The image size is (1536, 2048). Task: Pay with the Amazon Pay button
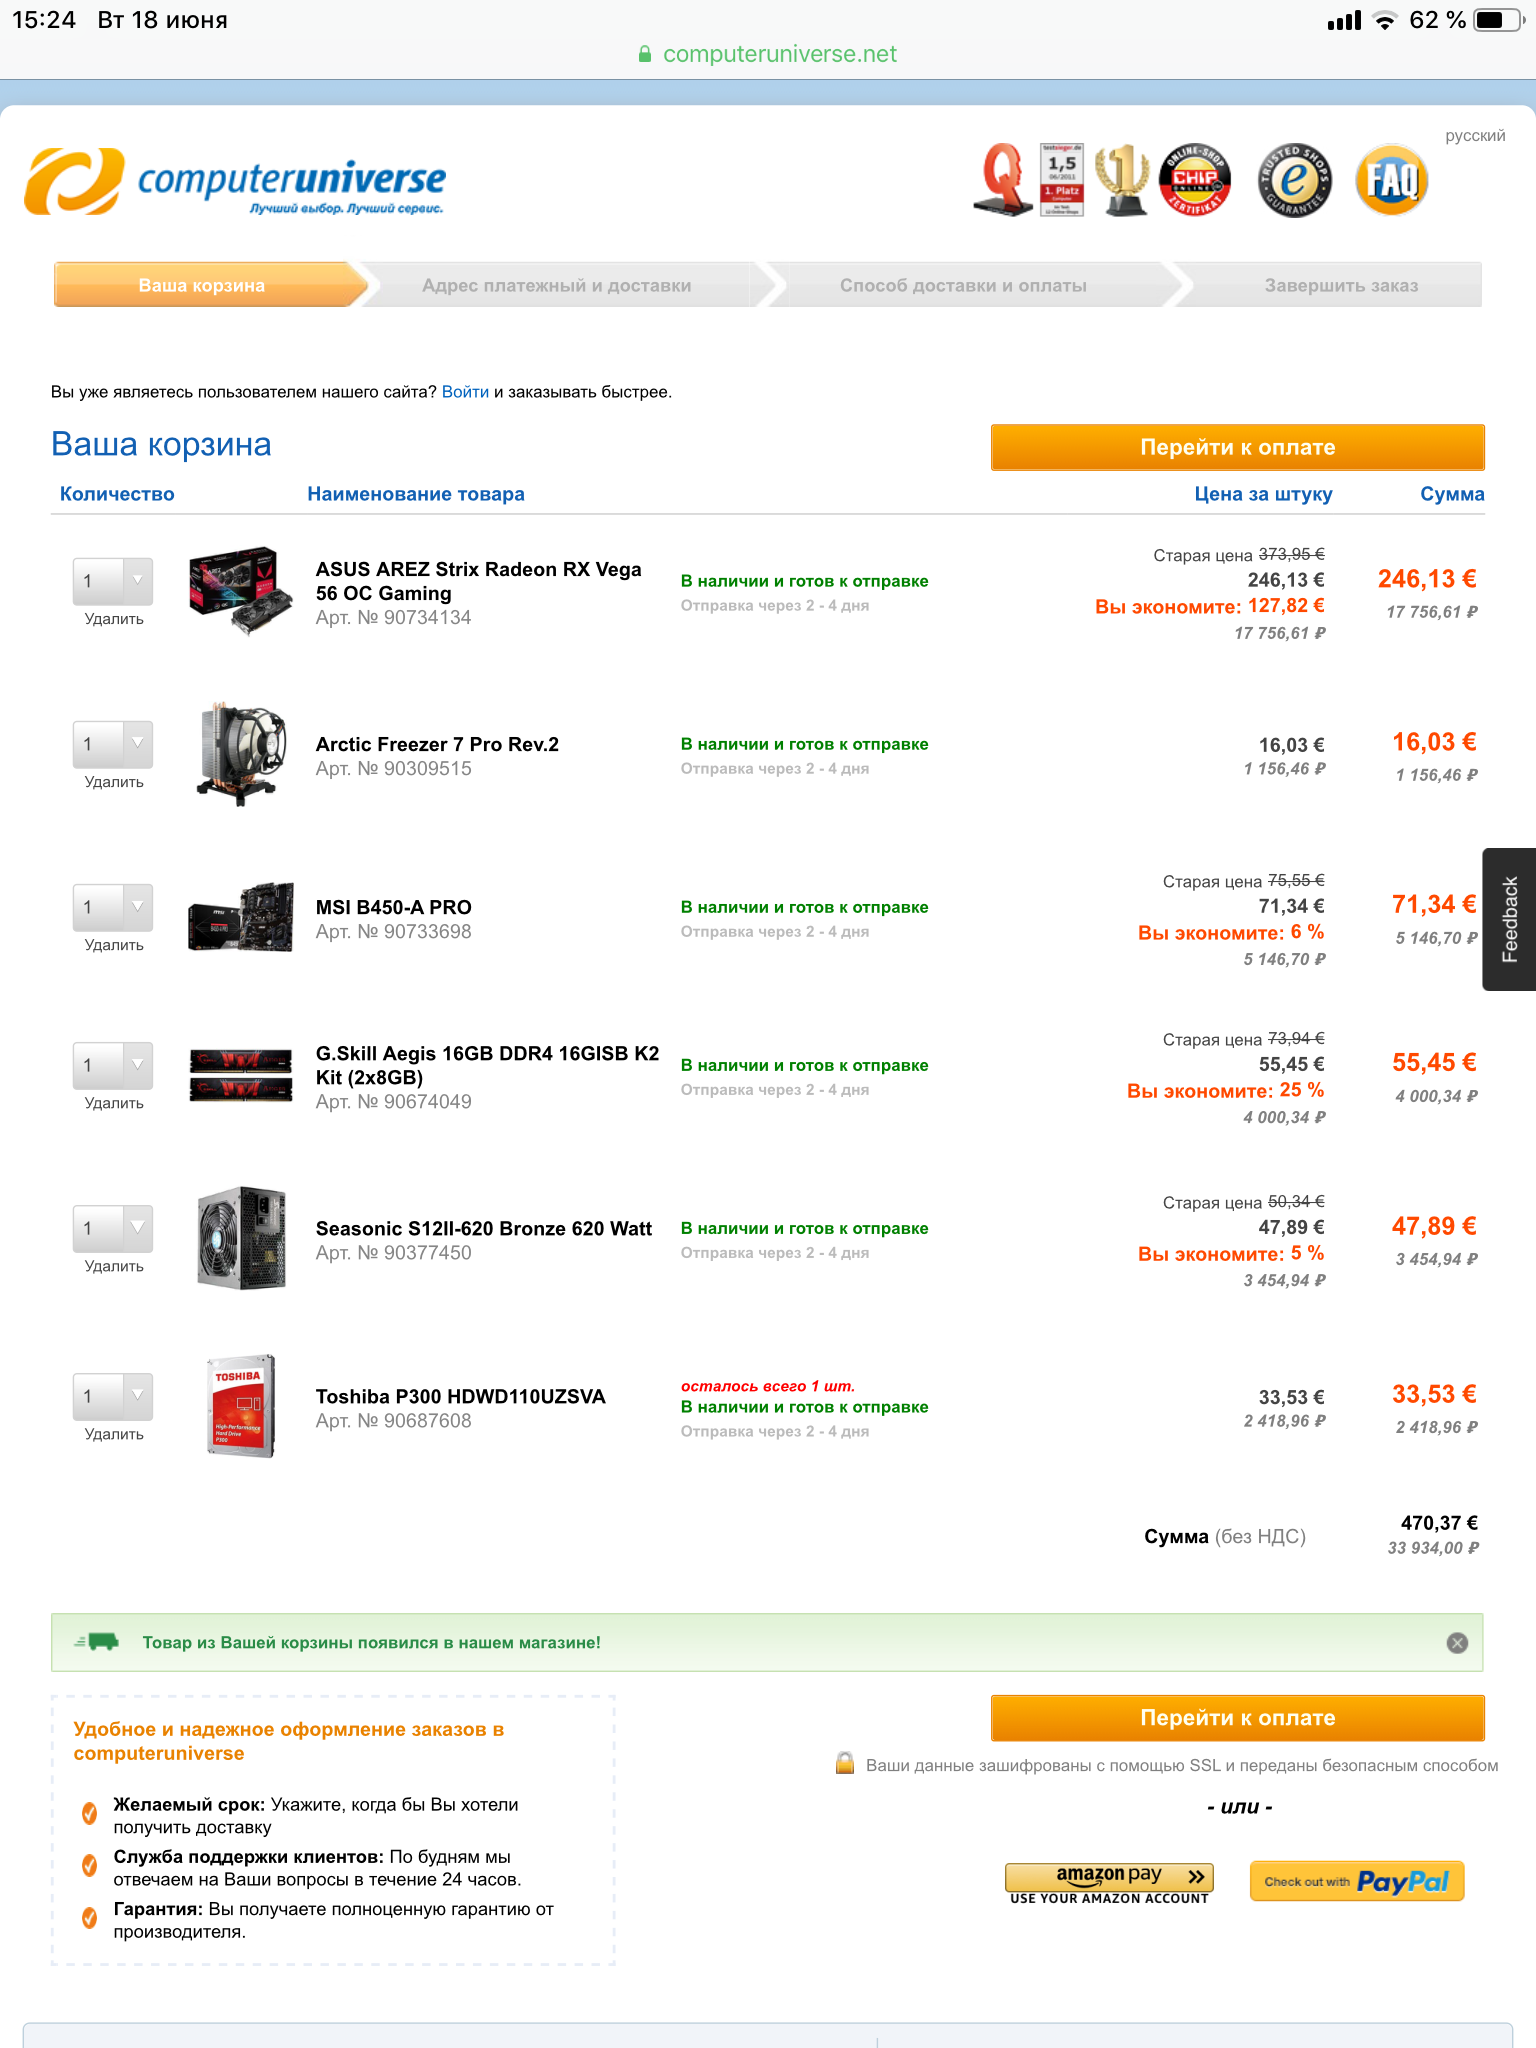coord(1109,1883)
